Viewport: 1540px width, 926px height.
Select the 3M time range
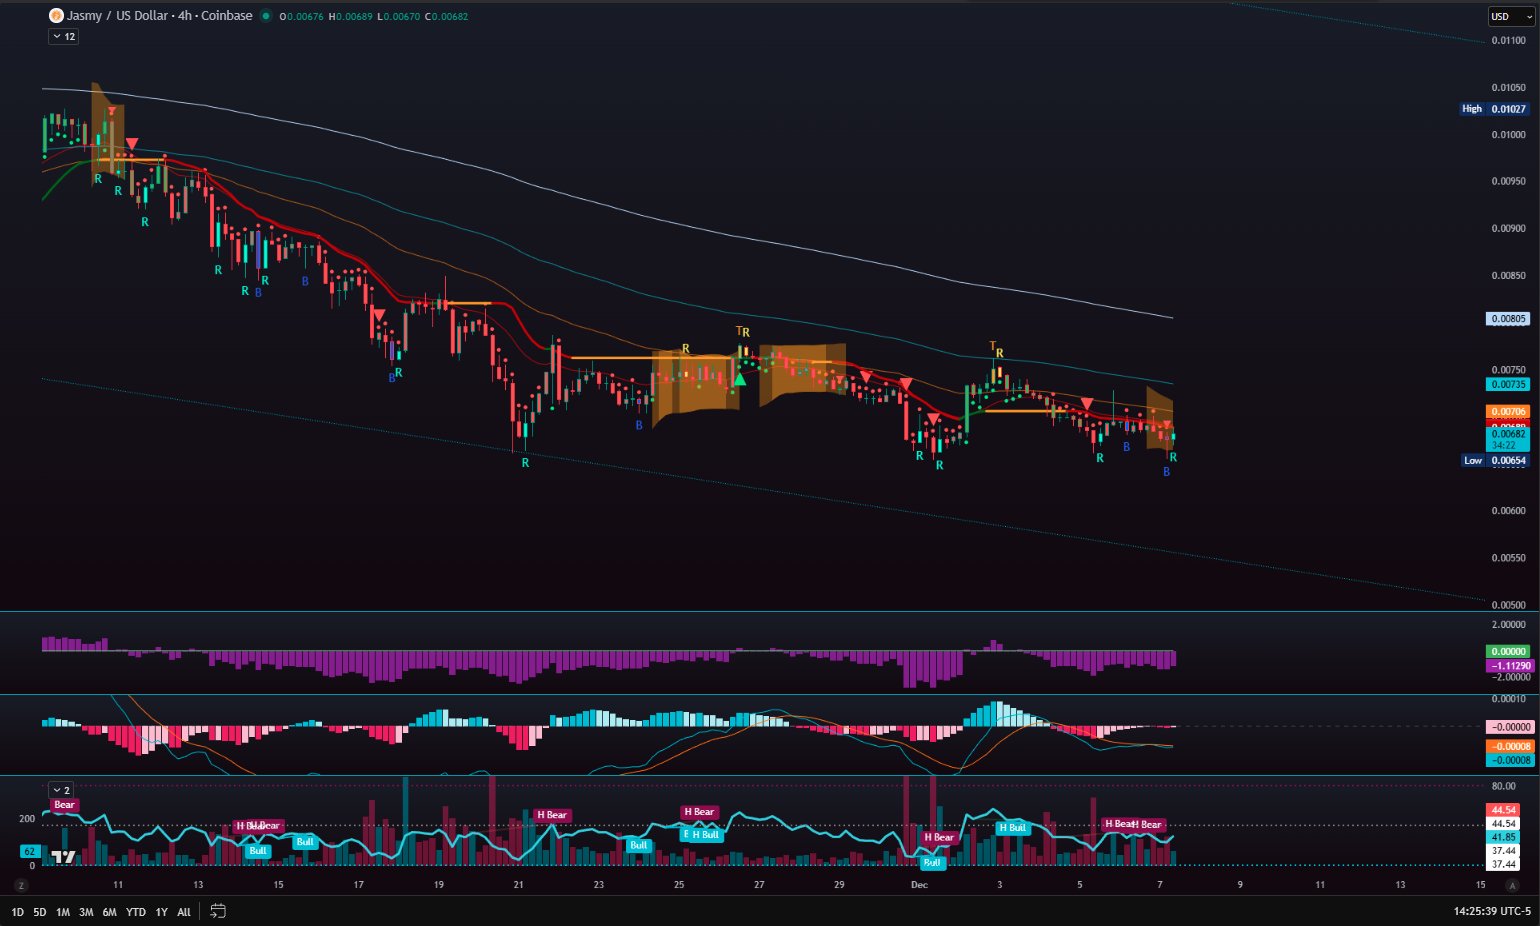[86, 912]
